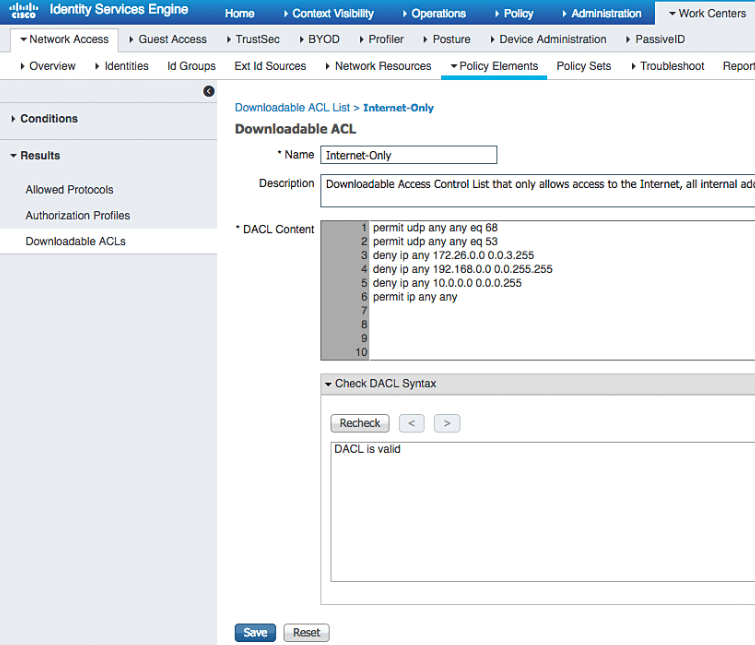Go to Ext Id Sources
The height and width of the screenshot is (645, 755).
270,66
